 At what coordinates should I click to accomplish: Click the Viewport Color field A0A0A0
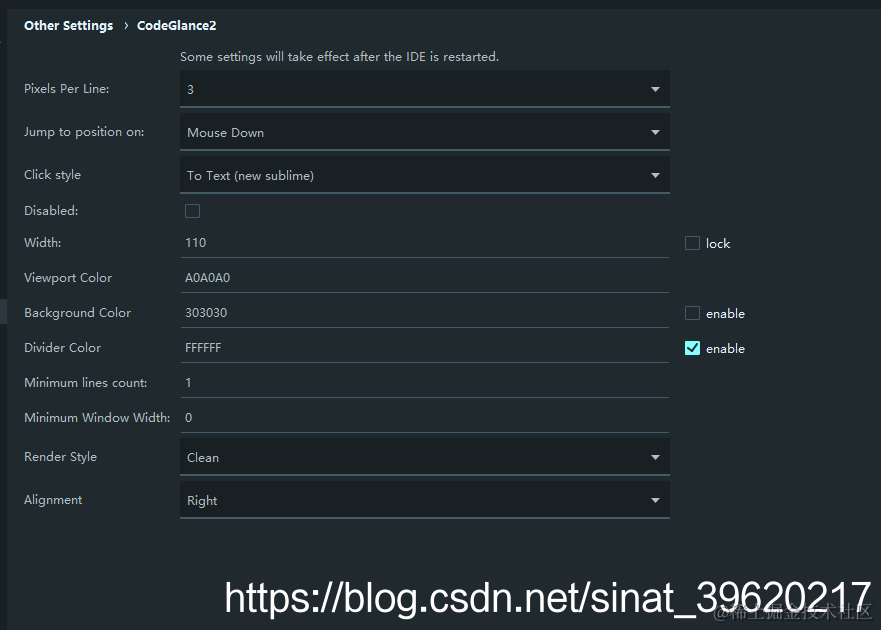(x=425, y=278)
